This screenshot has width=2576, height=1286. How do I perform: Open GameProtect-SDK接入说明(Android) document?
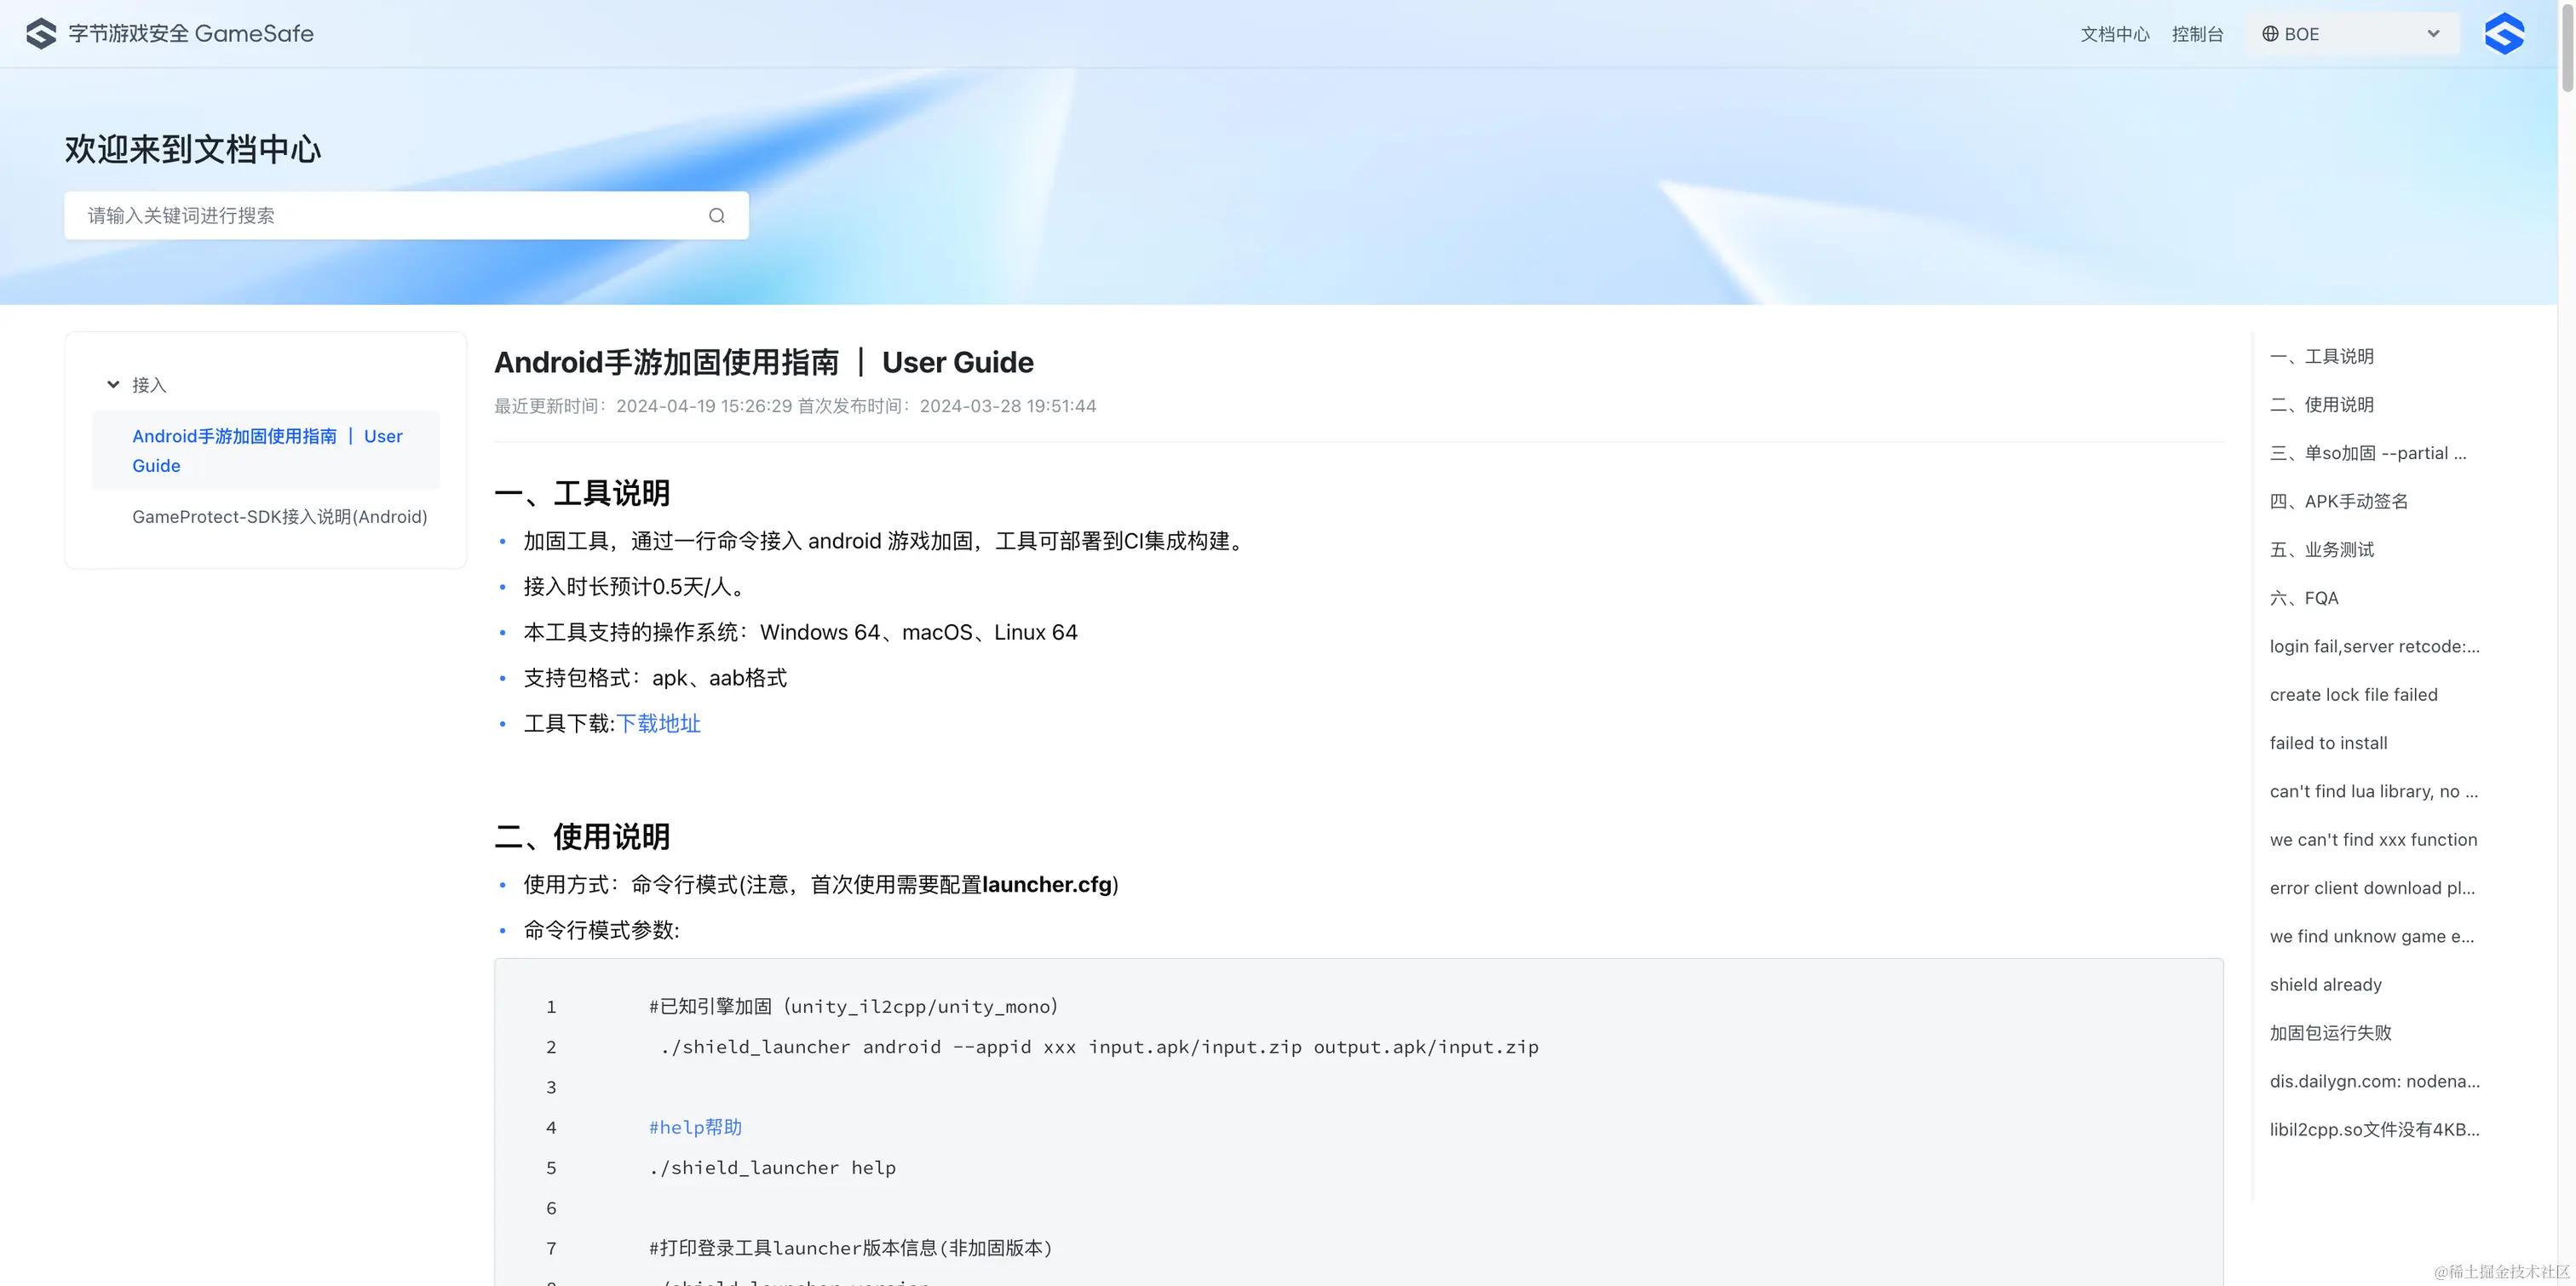coord(279,517)
